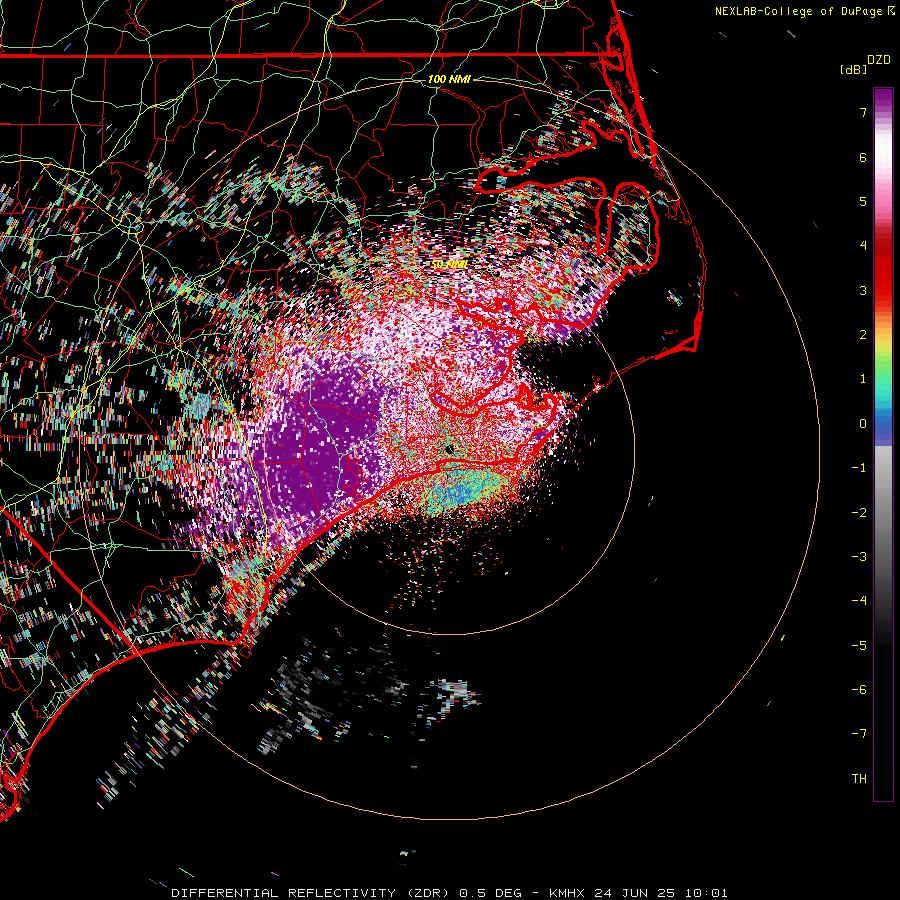The height and width of the screenshot is (900, 900).
Task: Select the -6 dB scale value
Action: (859, 690)
